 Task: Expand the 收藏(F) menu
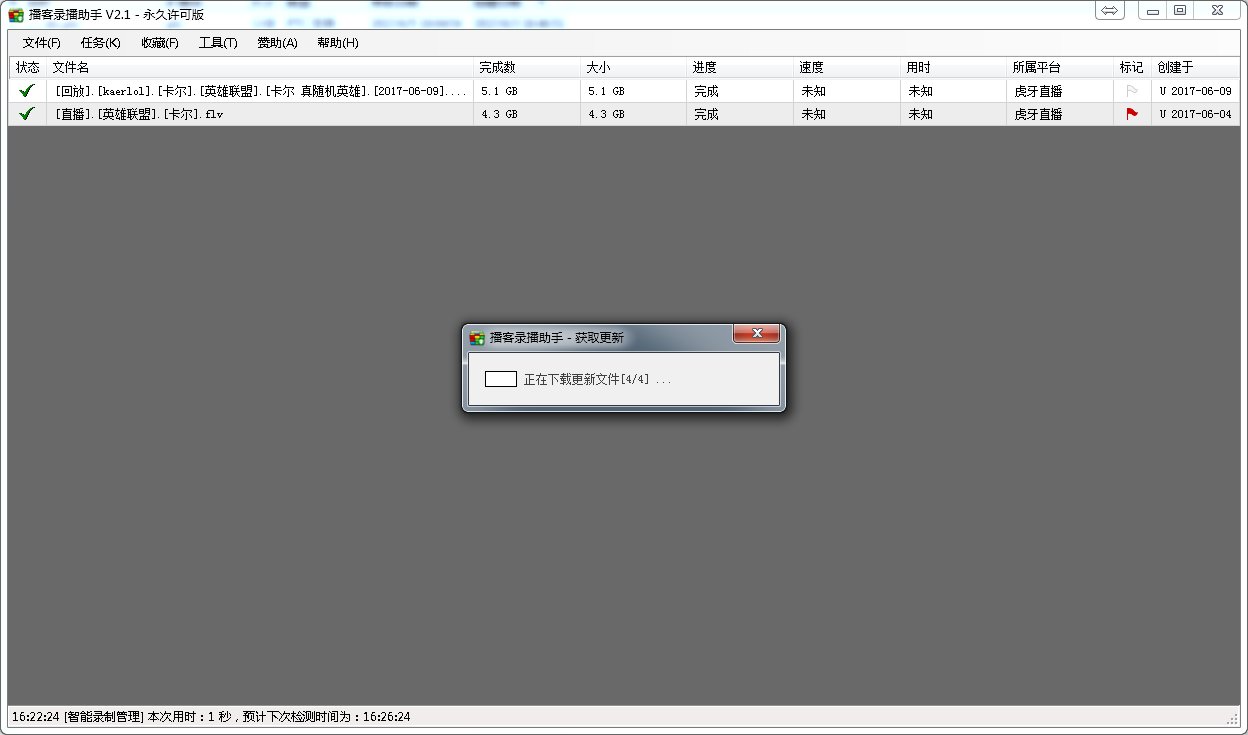click(x=160, y=43)
